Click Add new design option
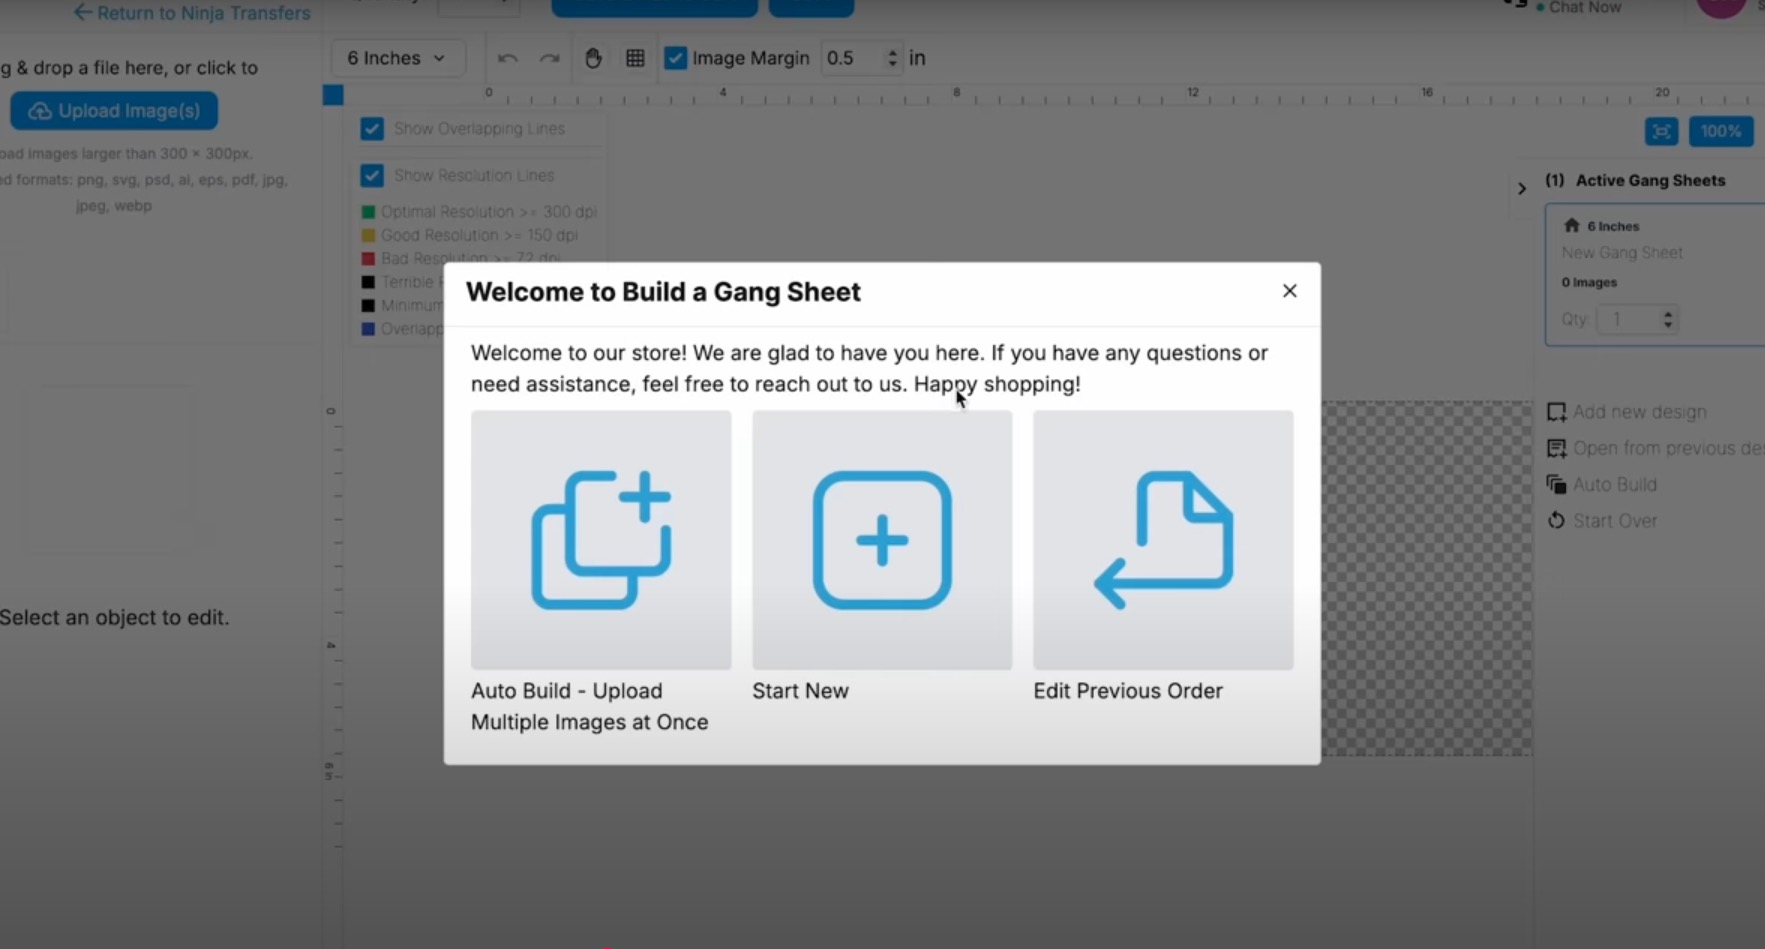 (x=1638, y=412)
